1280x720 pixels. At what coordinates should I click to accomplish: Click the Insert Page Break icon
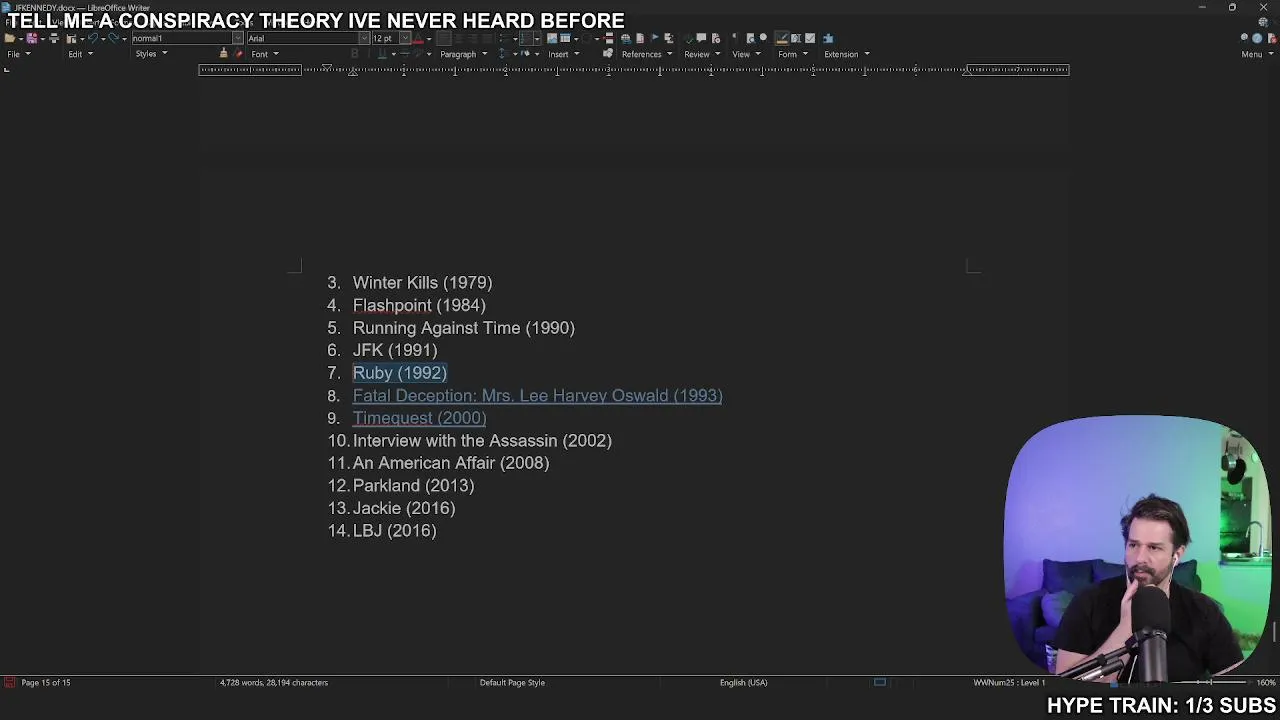tap(609, 38)
